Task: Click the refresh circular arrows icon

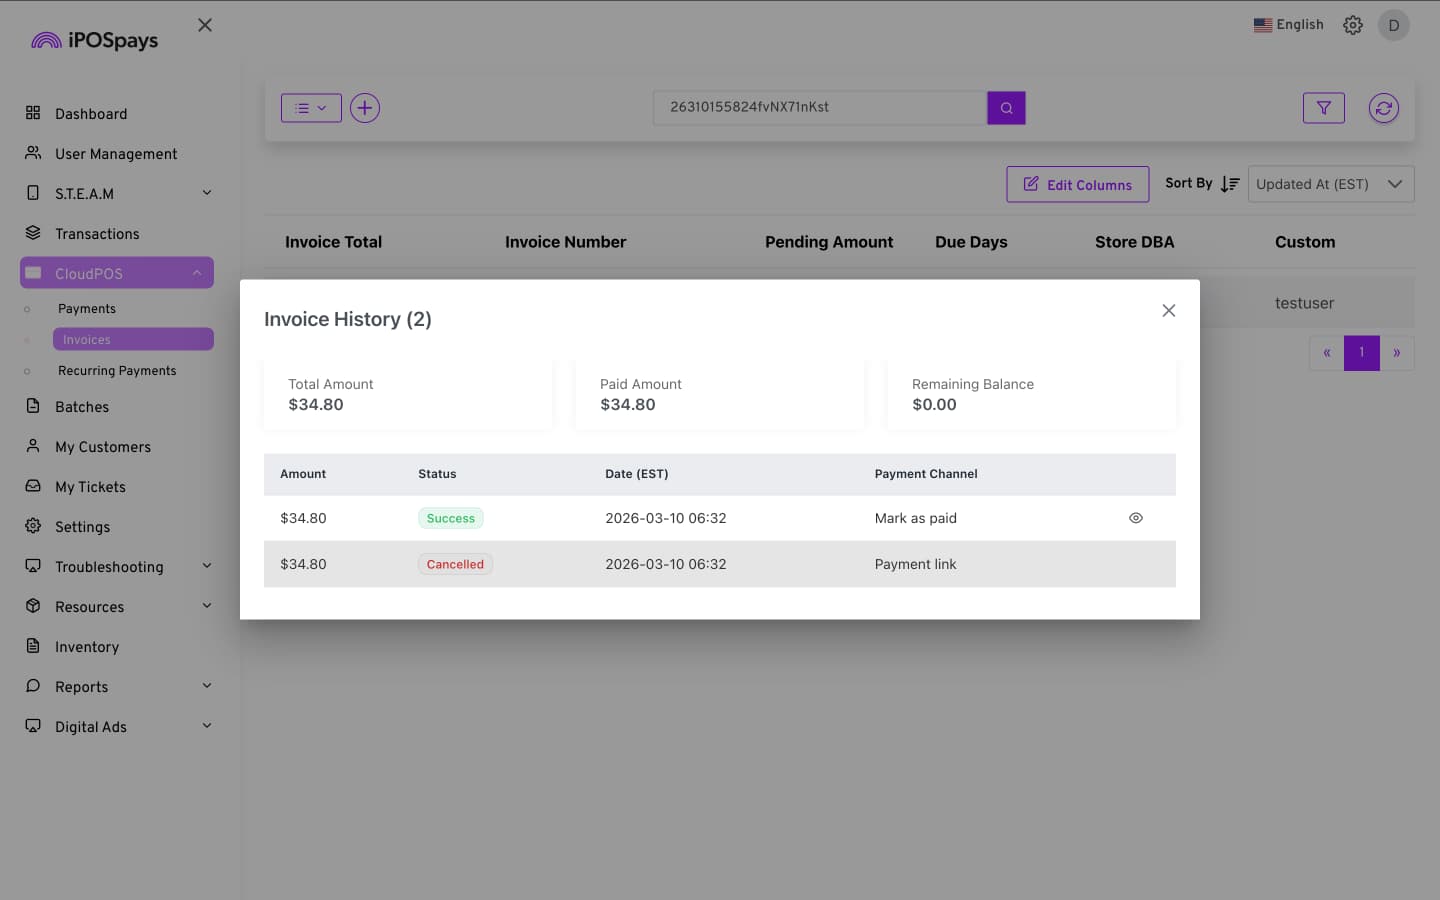Action: click(x=1383, y=108)
